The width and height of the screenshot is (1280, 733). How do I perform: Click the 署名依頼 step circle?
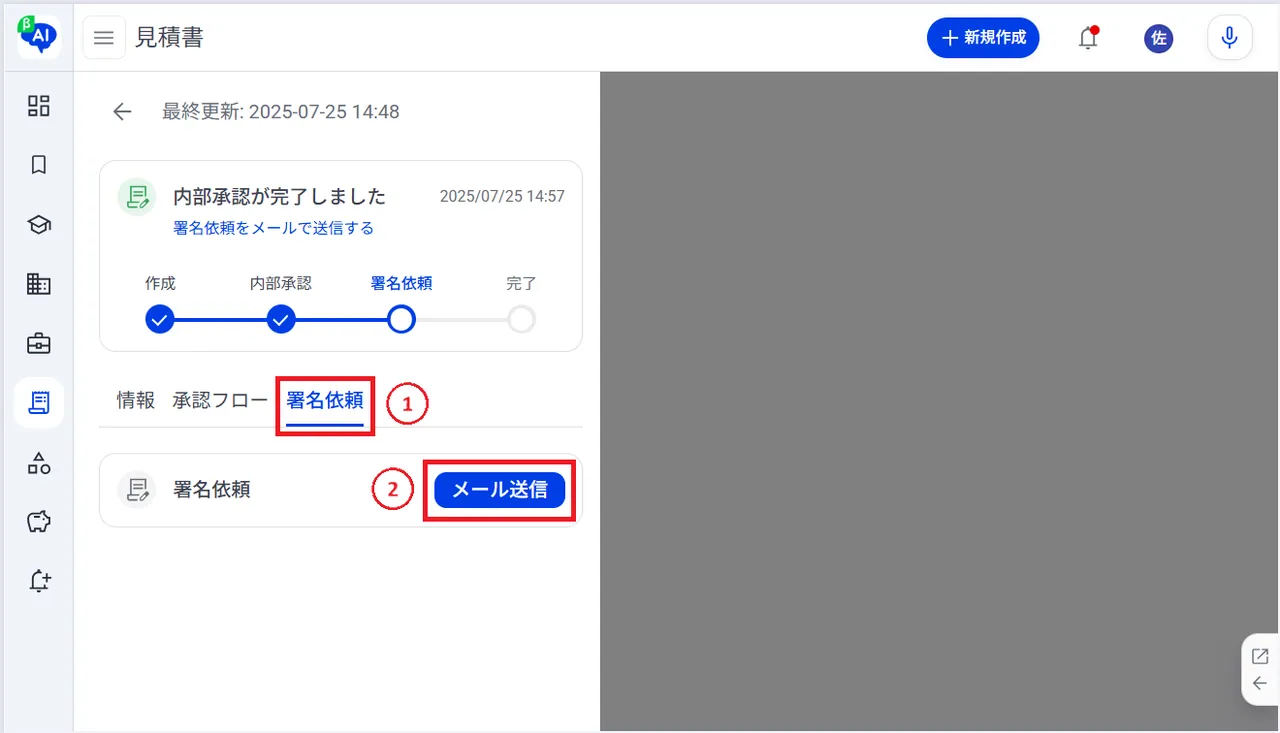(401, 320)
